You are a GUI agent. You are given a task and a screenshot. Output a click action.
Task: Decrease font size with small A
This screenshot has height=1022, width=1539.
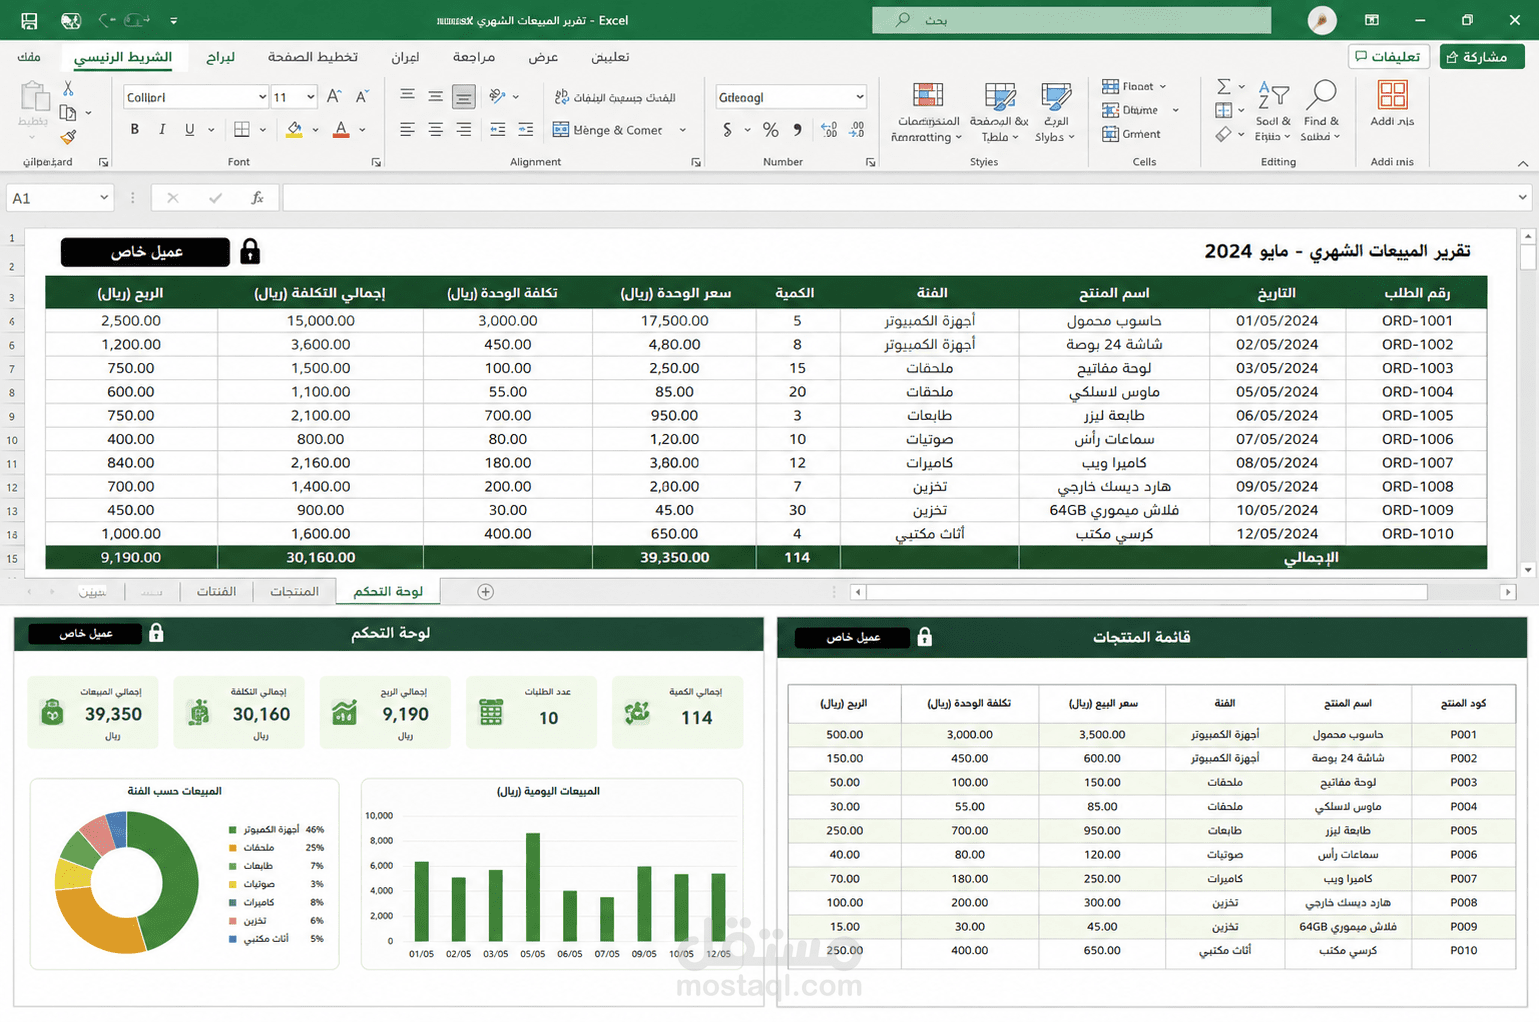(x=362, y=97)
